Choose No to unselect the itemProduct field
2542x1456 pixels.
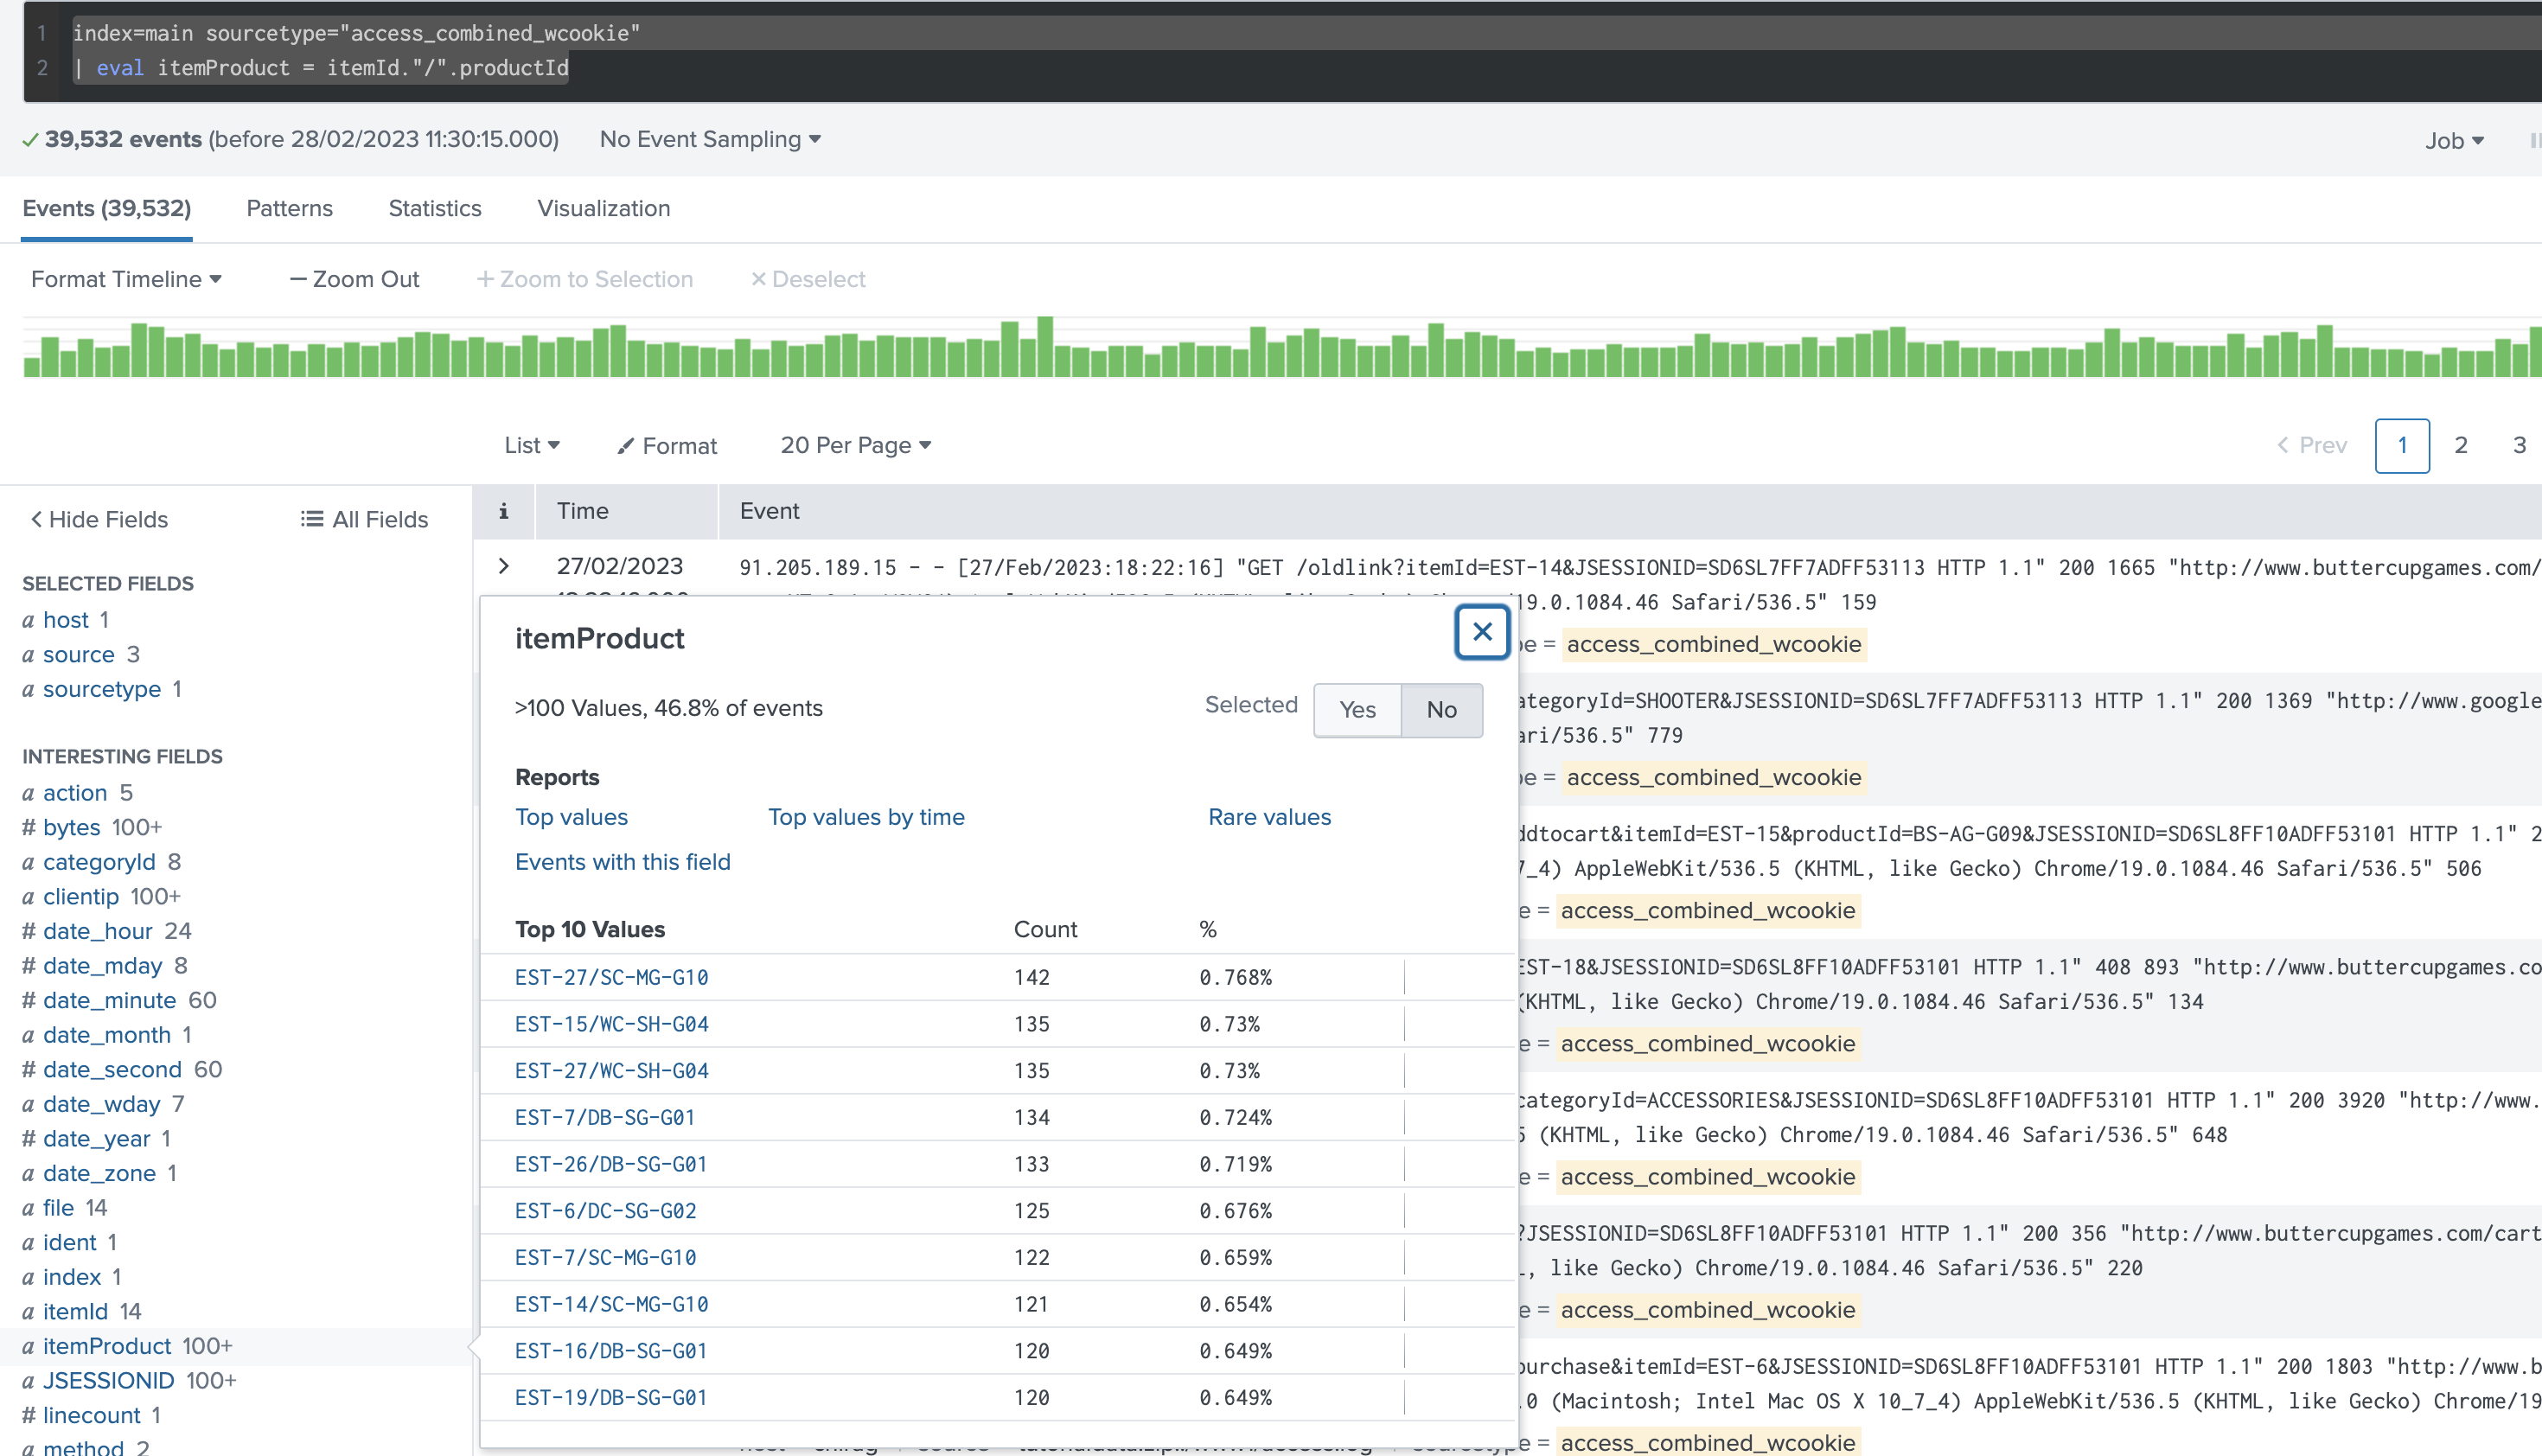click(1441, 710)
